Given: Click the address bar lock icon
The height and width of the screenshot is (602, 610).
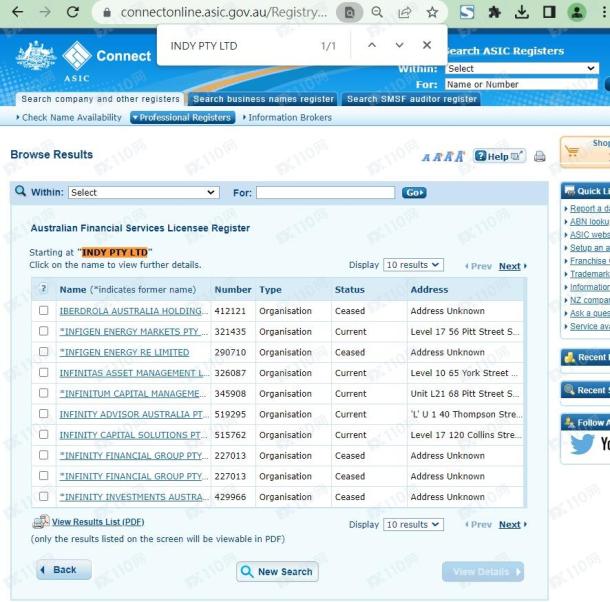Looking at the screenshot, I should tap(107, 13).
